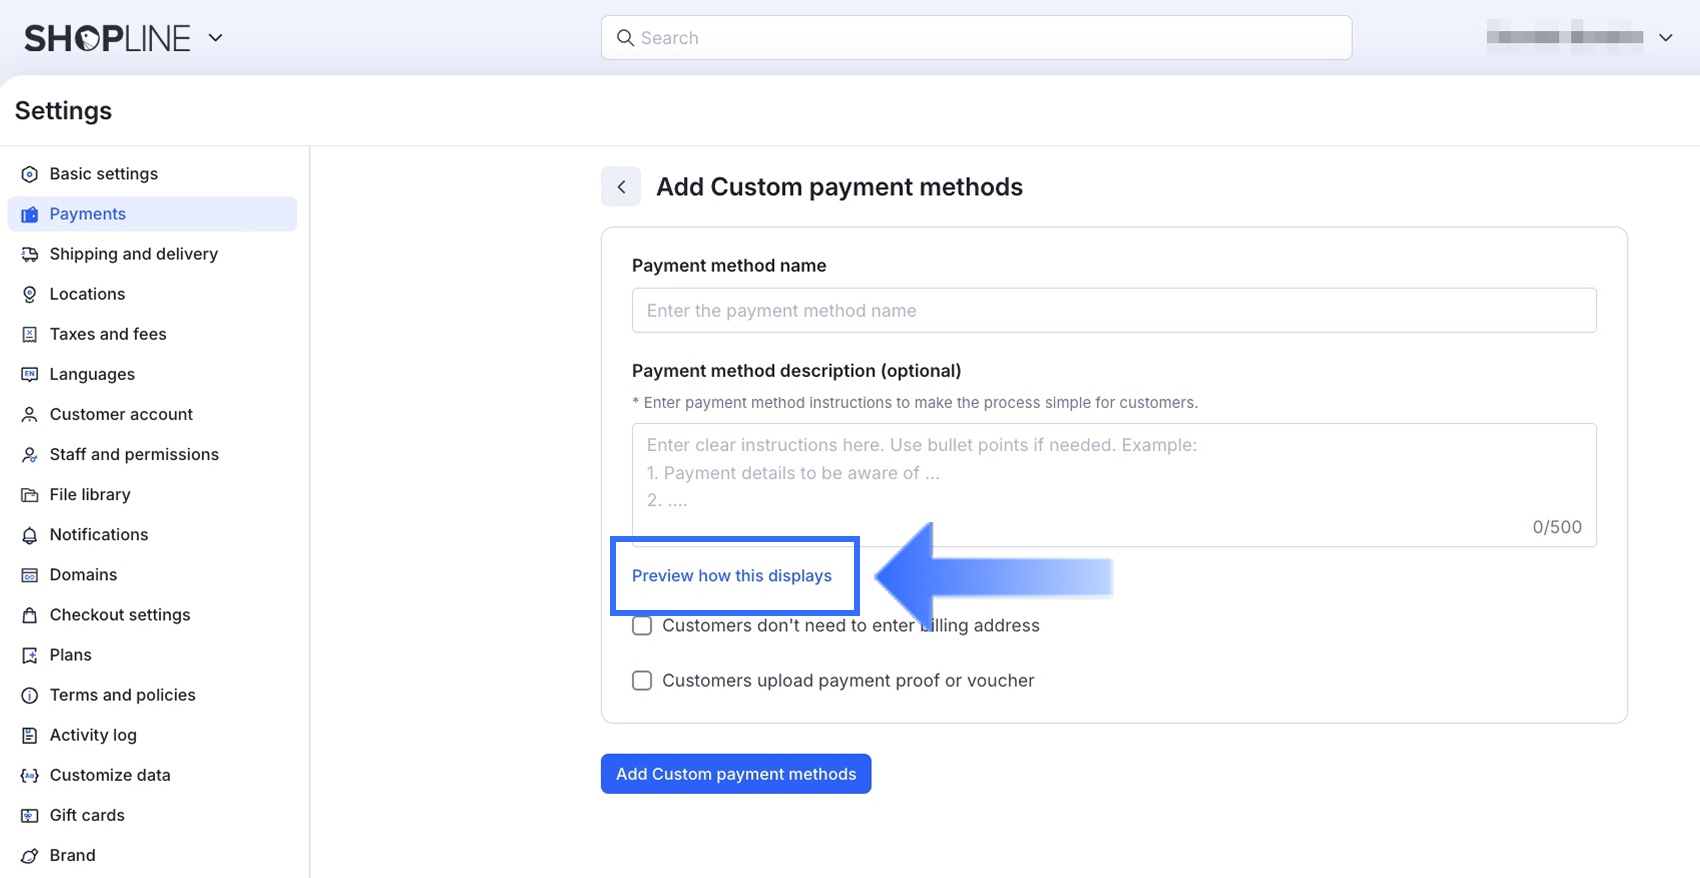
Task: Click the Checkout settings bag icon
Action: pos(30,615)
